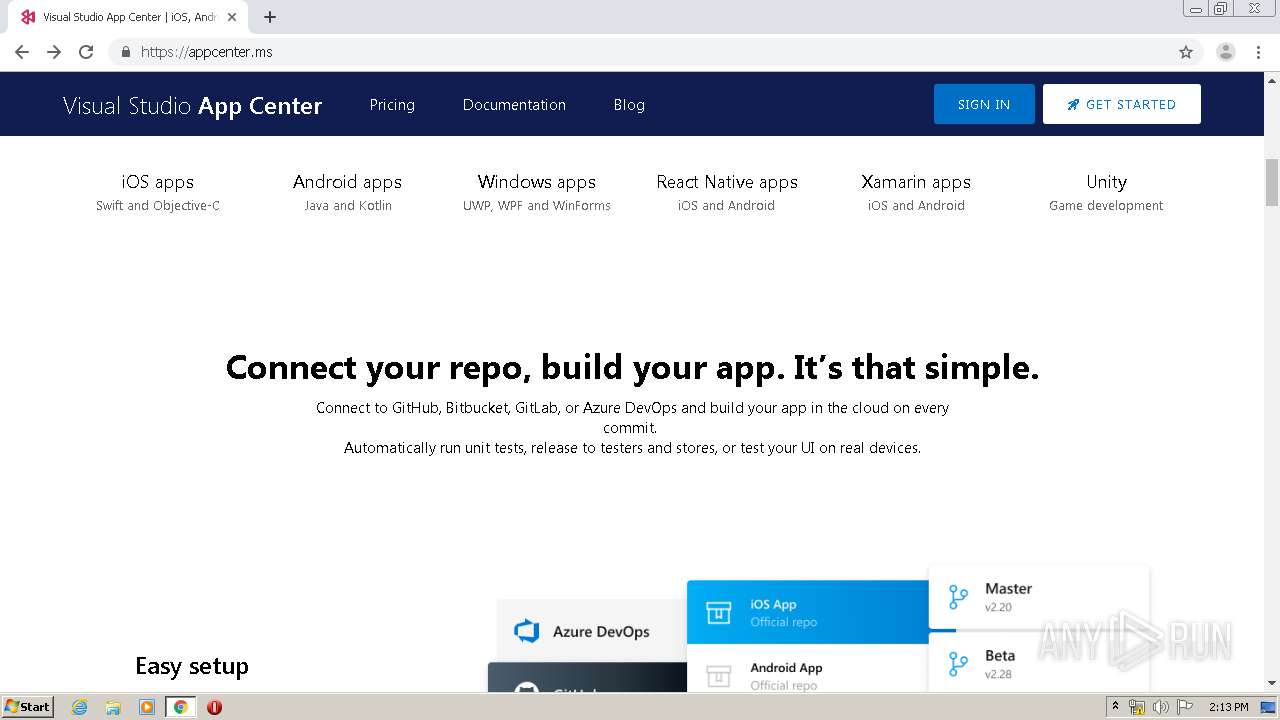Click the Action Center flag icon
The image size is (1280, 720).
click(x=1185, y=707)
